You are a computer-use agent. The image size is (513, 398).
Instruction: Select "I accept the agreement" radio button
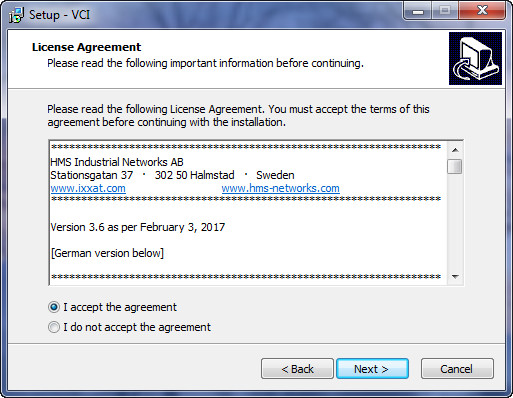point(54,307)
